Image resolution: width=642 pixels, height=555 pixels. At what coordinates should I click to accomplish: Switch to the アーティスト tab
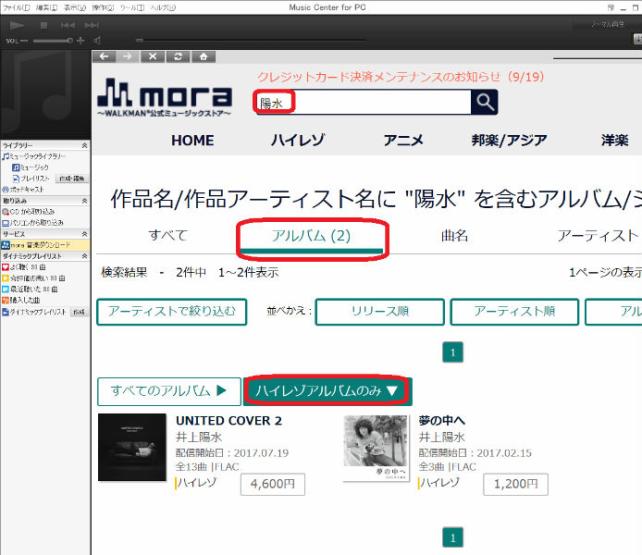click(x=598, y=235)
